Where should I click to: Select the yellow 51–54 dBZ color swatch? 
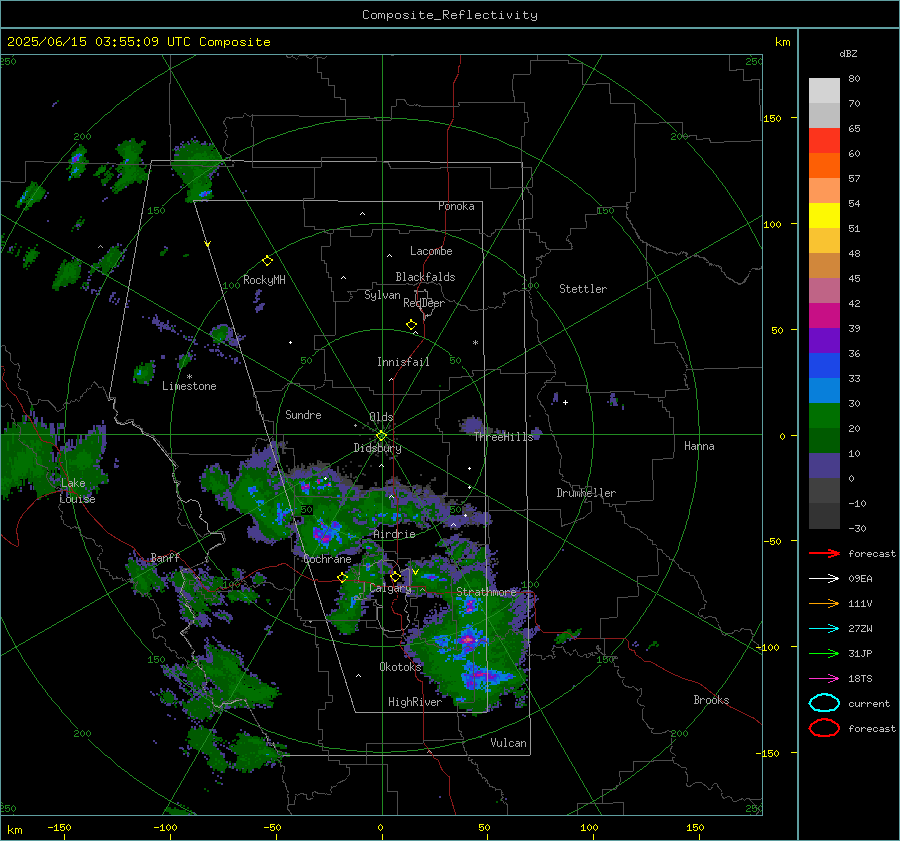824,216
